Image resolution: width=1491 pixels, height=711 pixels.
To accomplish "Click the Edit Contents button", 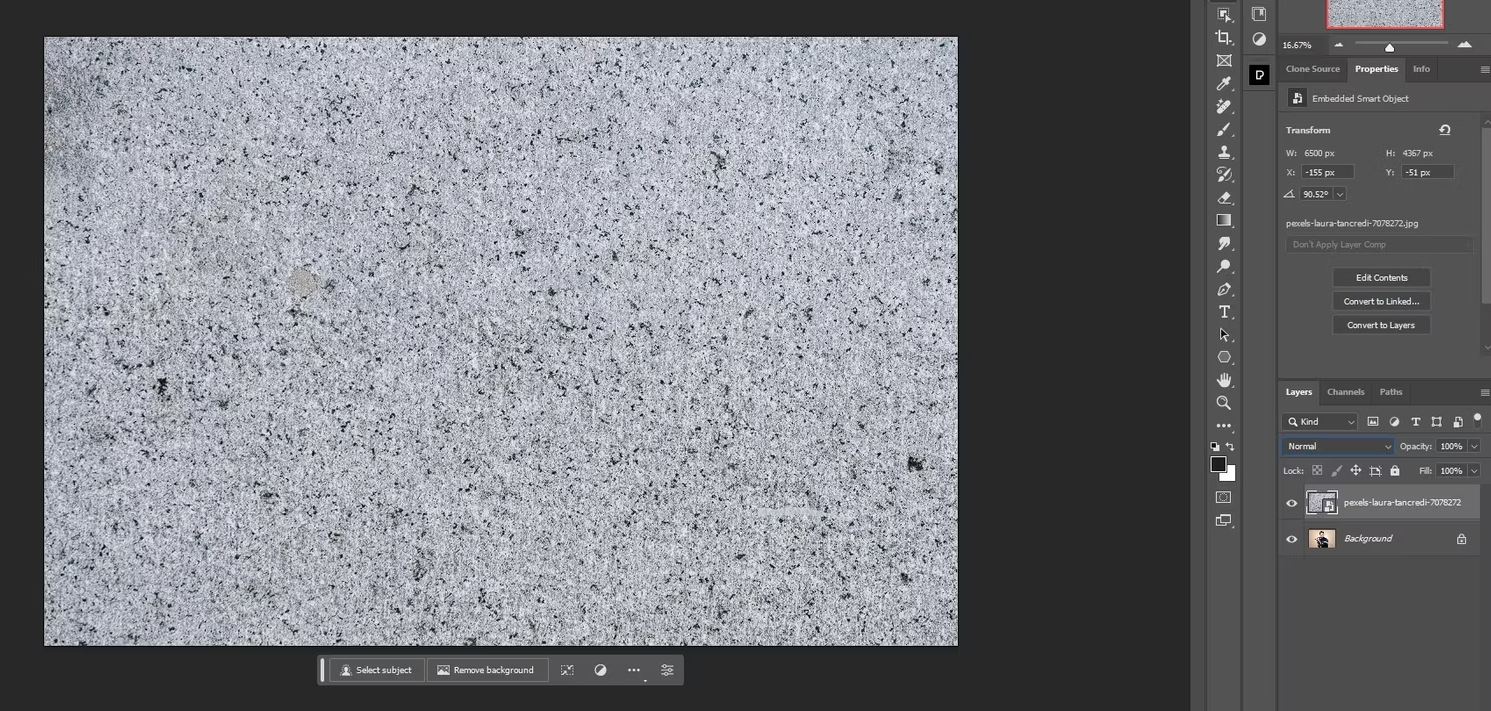I will pos(1382,278).
